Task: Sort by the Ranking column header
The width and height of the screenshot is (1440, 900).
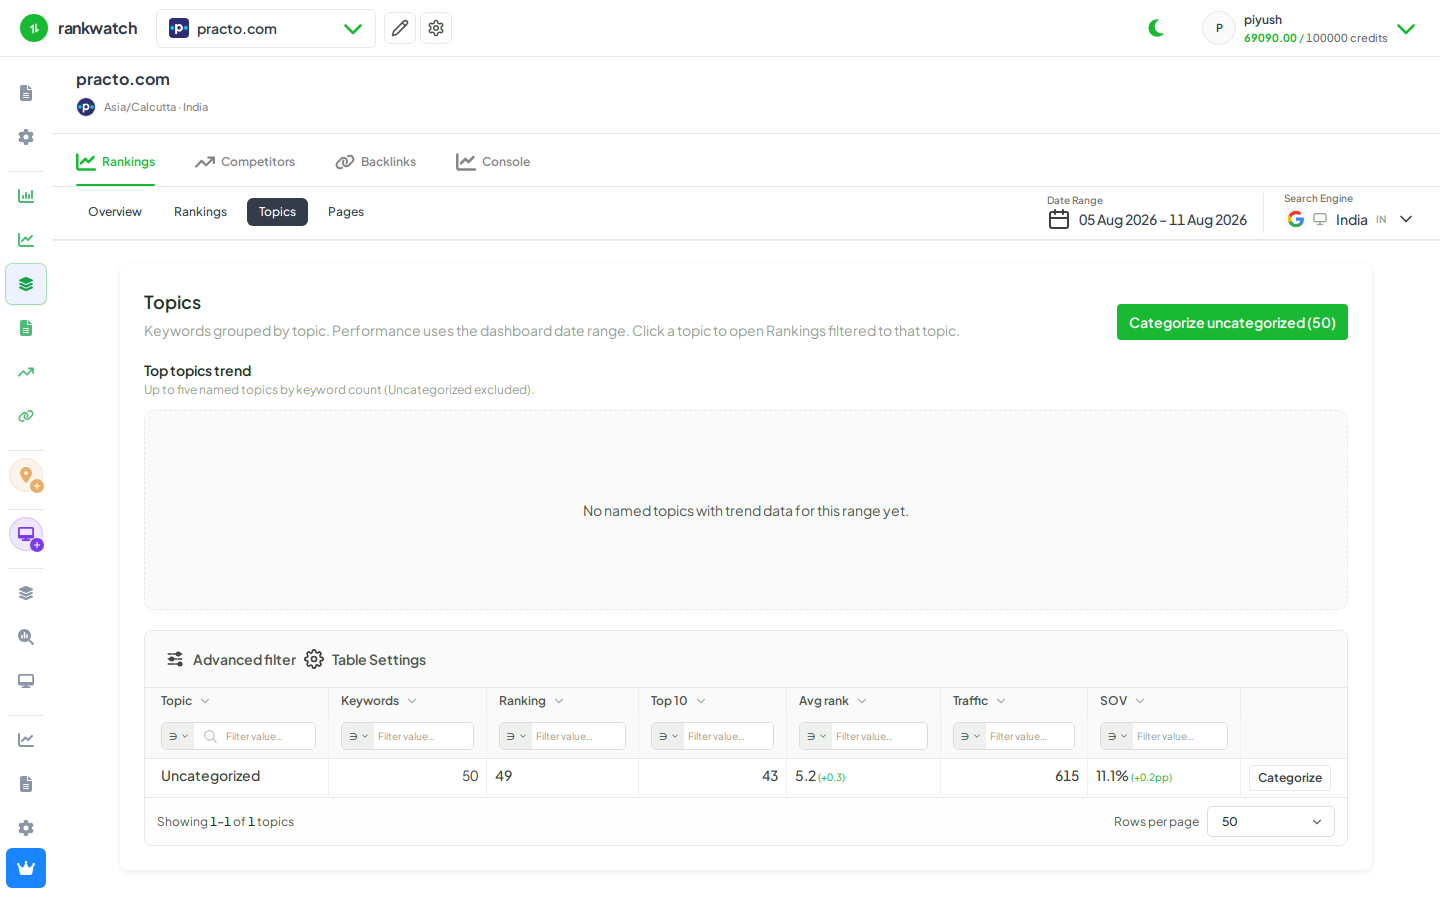Action: click(531, 701)
